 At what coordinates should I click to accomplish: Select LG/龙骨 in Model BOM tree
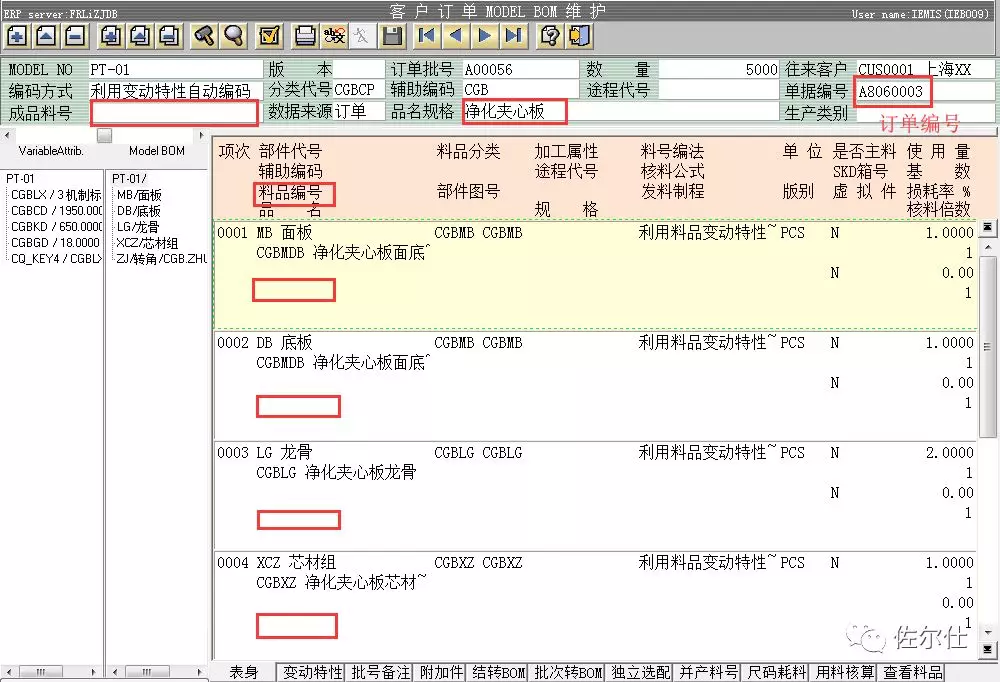(x=138, y=226)
